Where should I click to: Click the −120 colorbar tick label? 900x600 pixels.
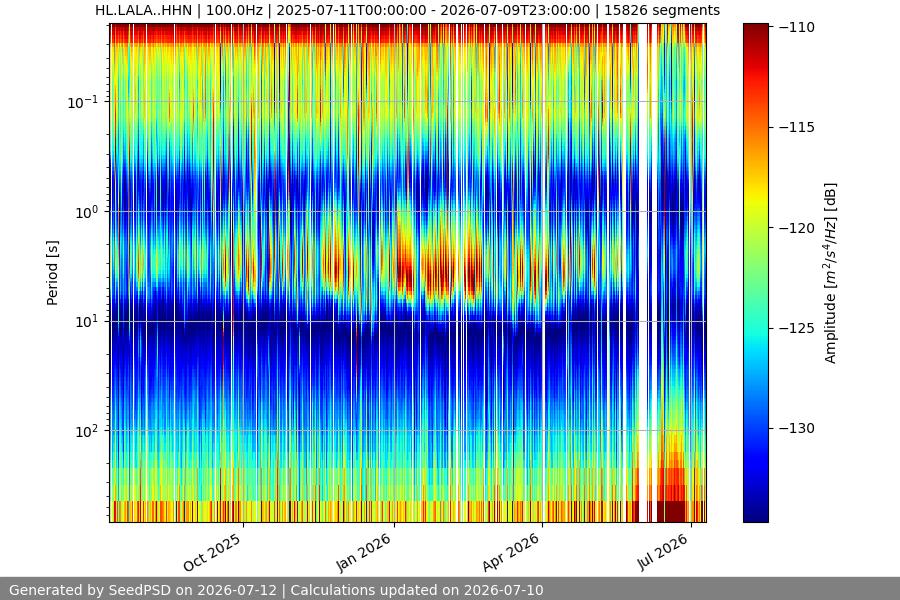click(x=797, y=228)
